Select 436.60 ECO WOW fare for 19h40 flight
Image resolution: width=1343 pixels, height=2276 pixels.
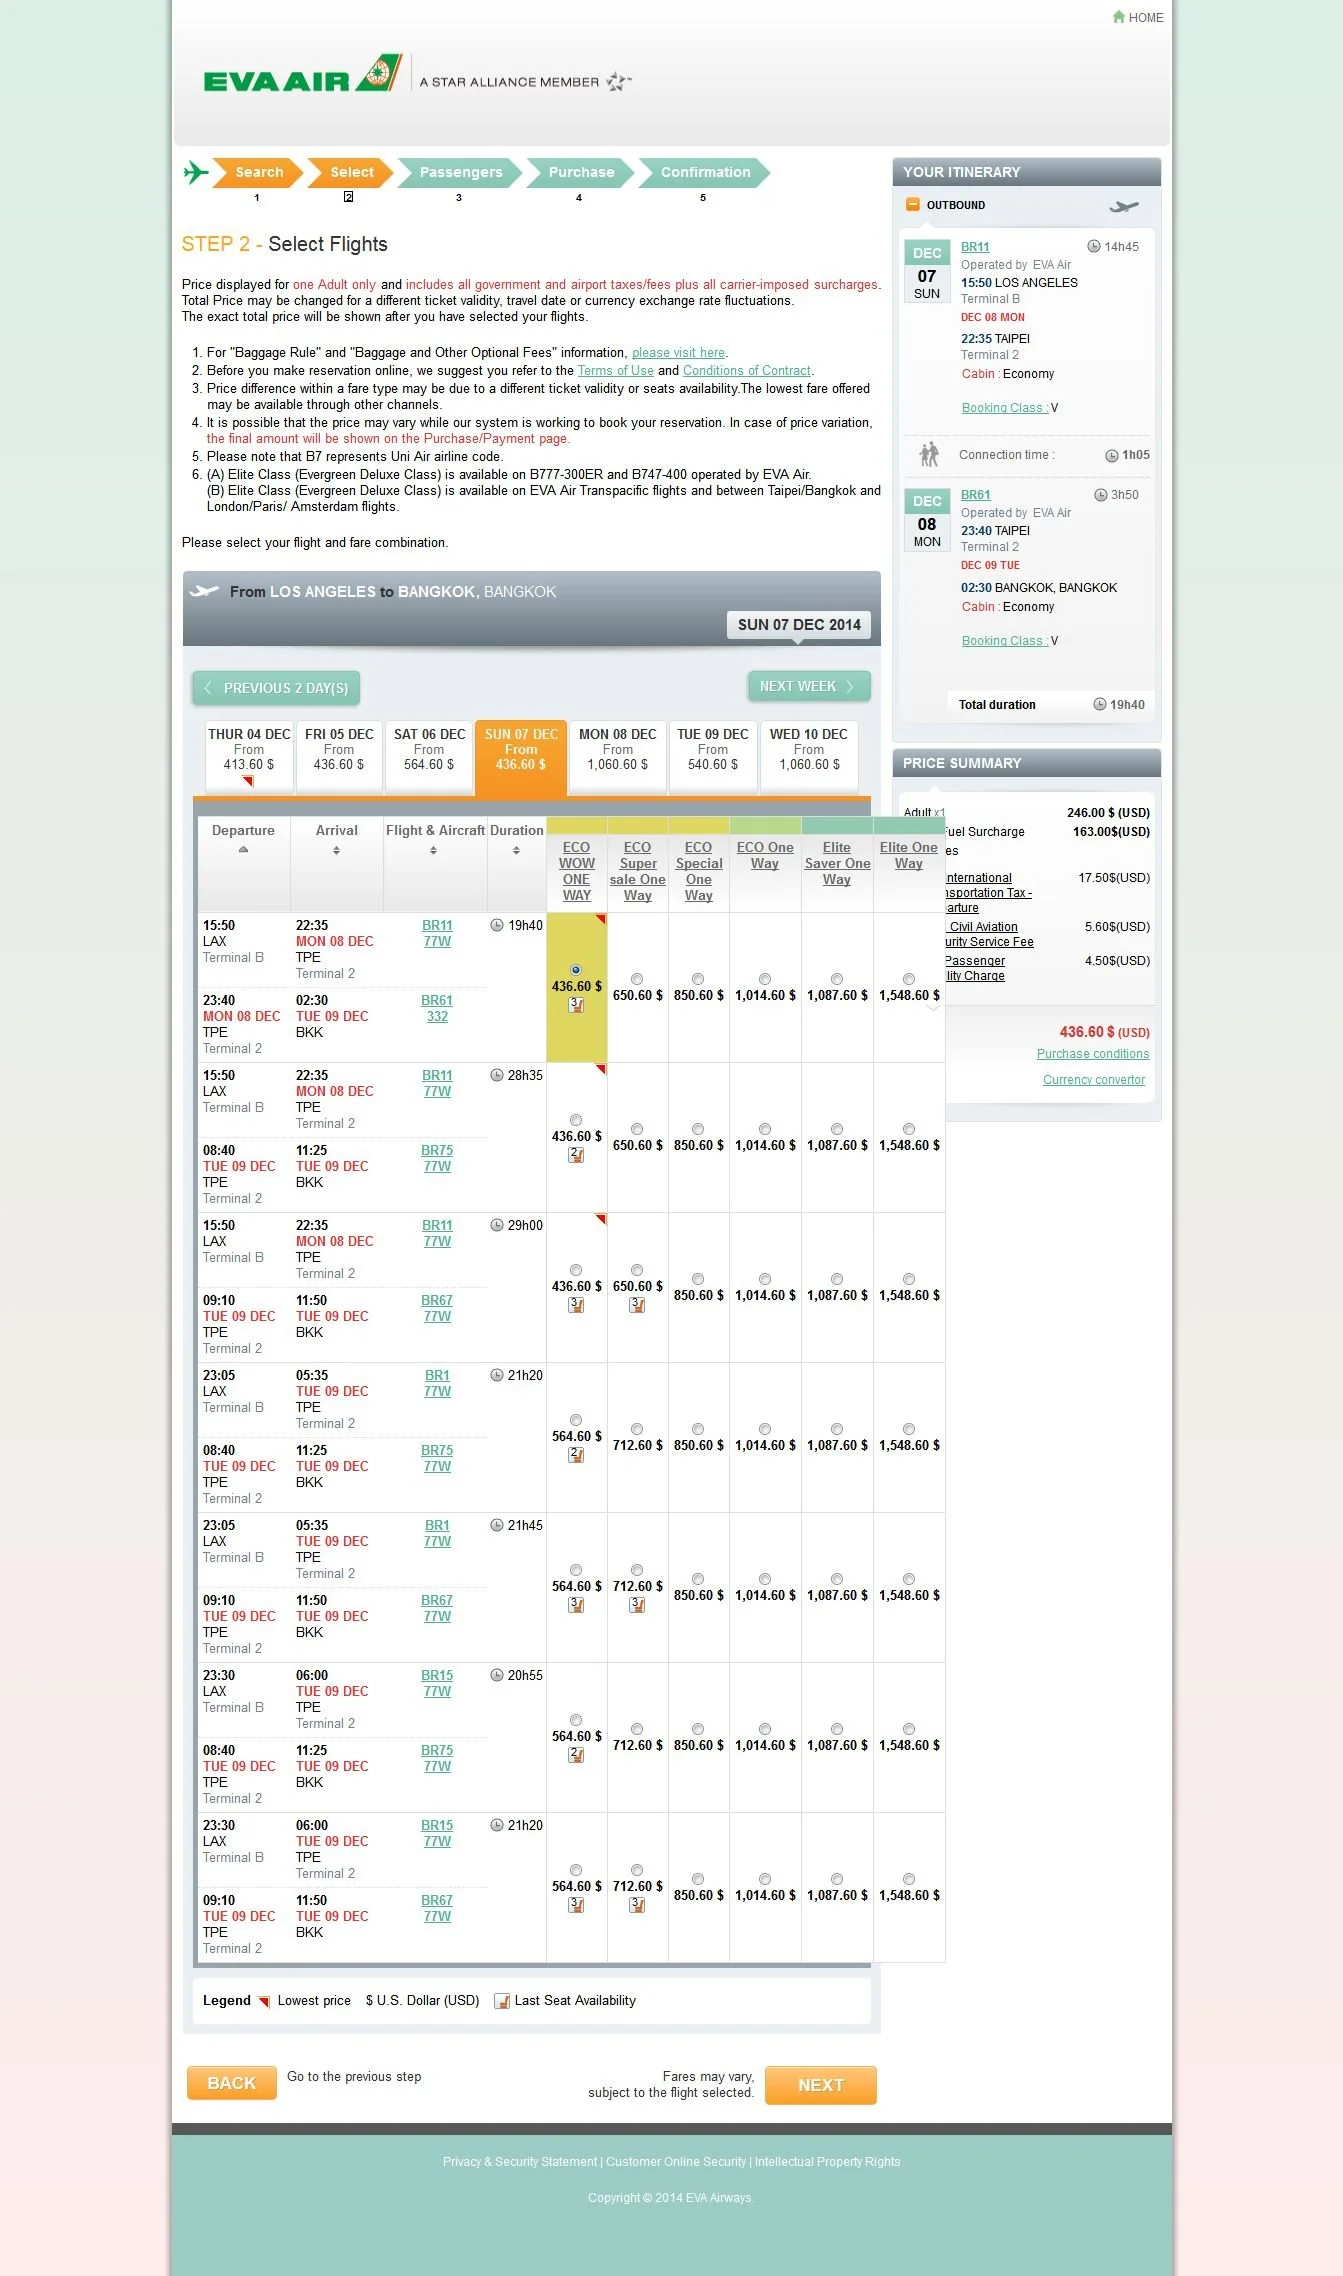576,970
